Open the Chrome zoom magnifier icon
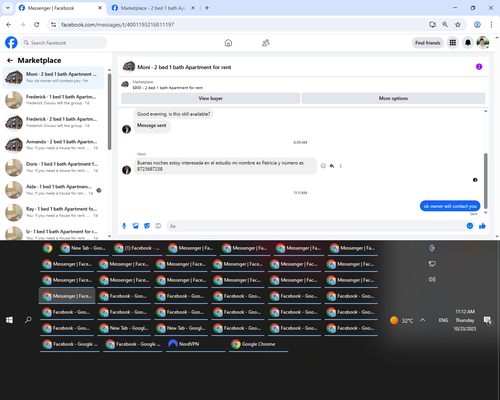Viewport: 500px width, 400px height. tap(445, 24)
